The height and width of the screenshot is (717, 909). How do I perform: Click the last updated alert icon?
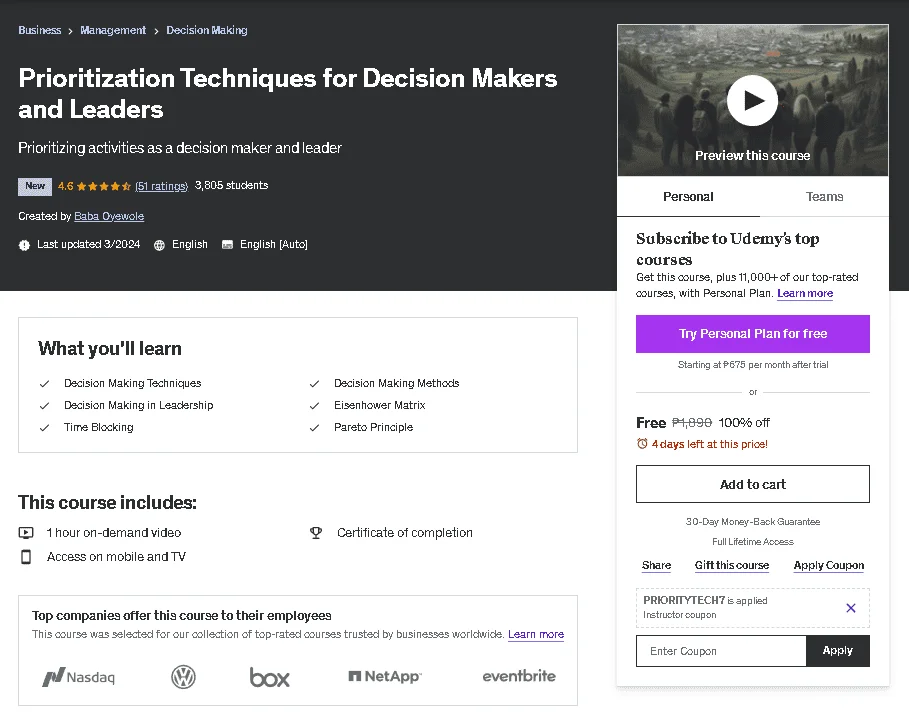pos(24,245)
